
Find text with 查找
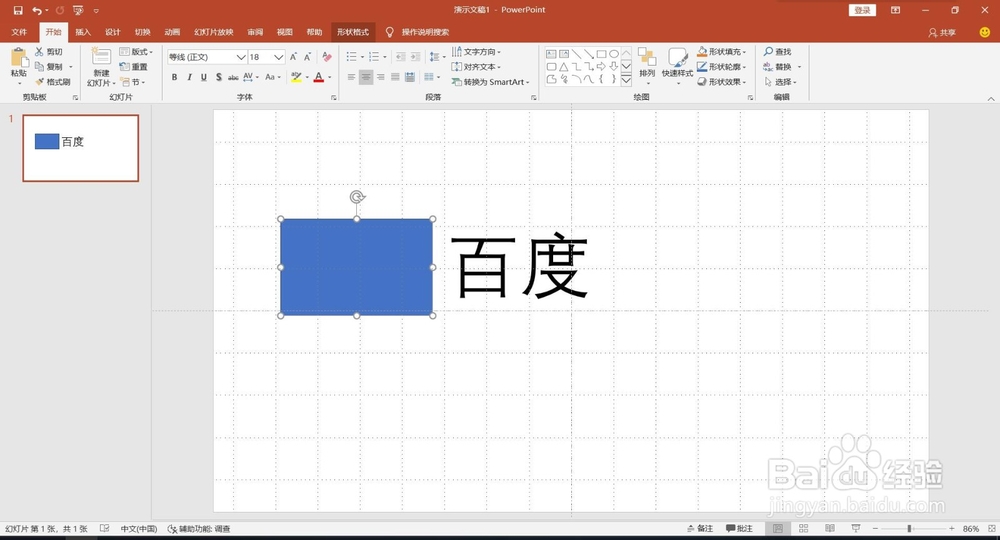tap(778, 52)
